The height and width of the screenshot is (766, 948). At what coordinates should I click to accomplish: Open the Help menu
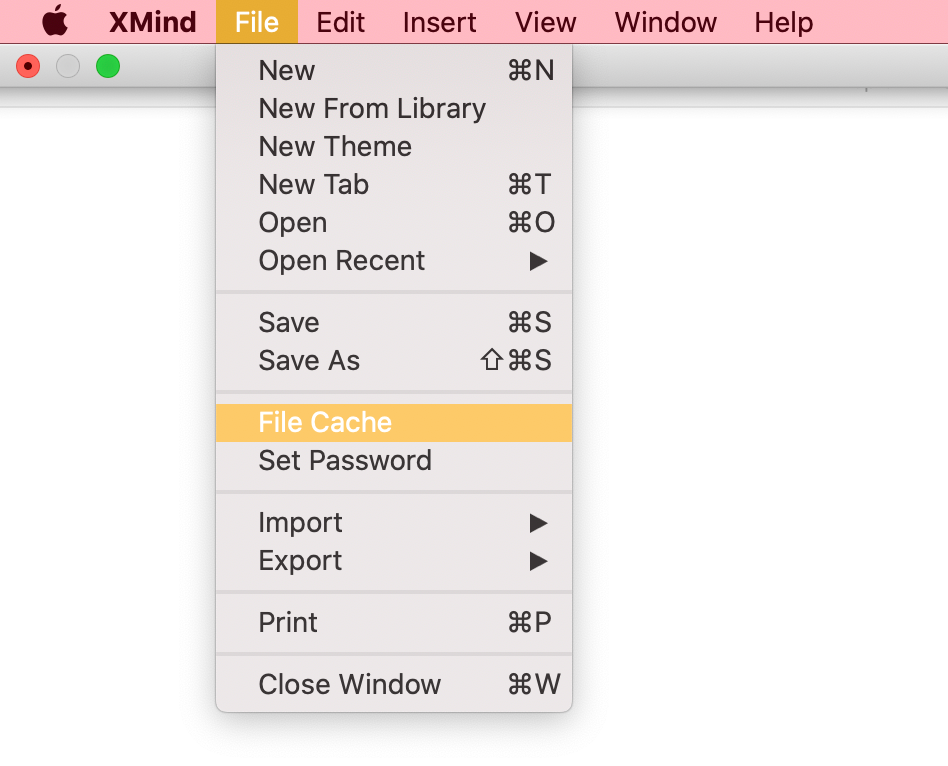(x=784, y=22)
